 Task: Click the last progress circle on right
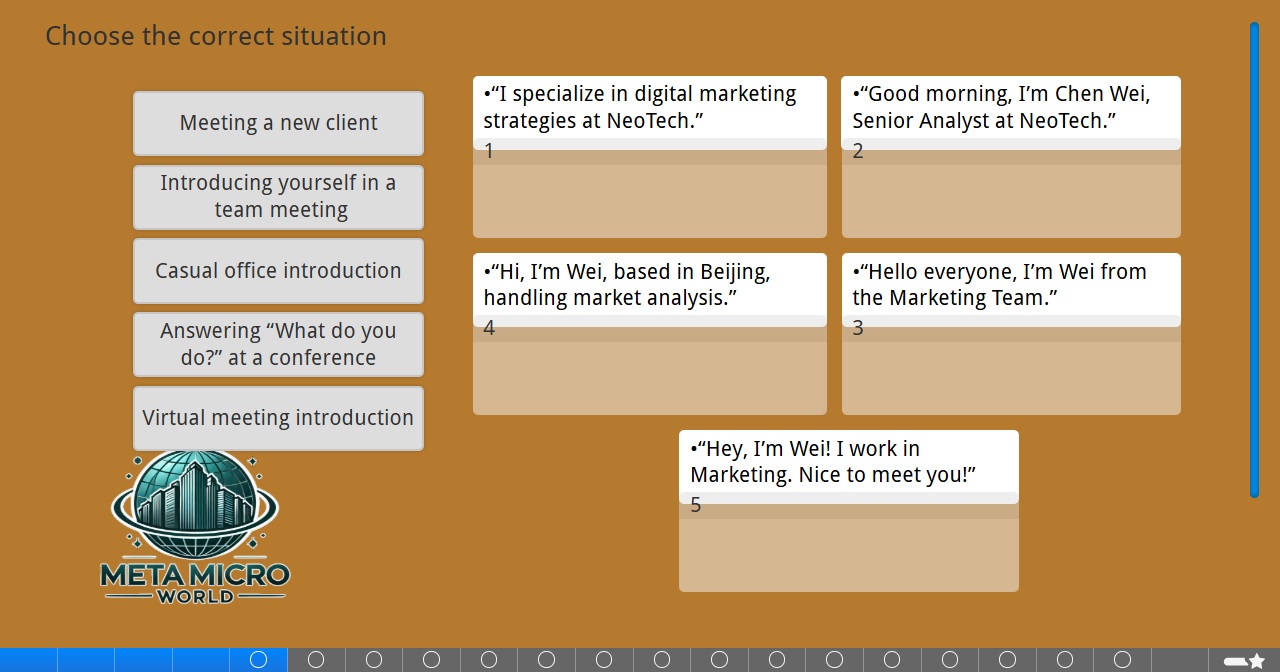(1123, 660)
